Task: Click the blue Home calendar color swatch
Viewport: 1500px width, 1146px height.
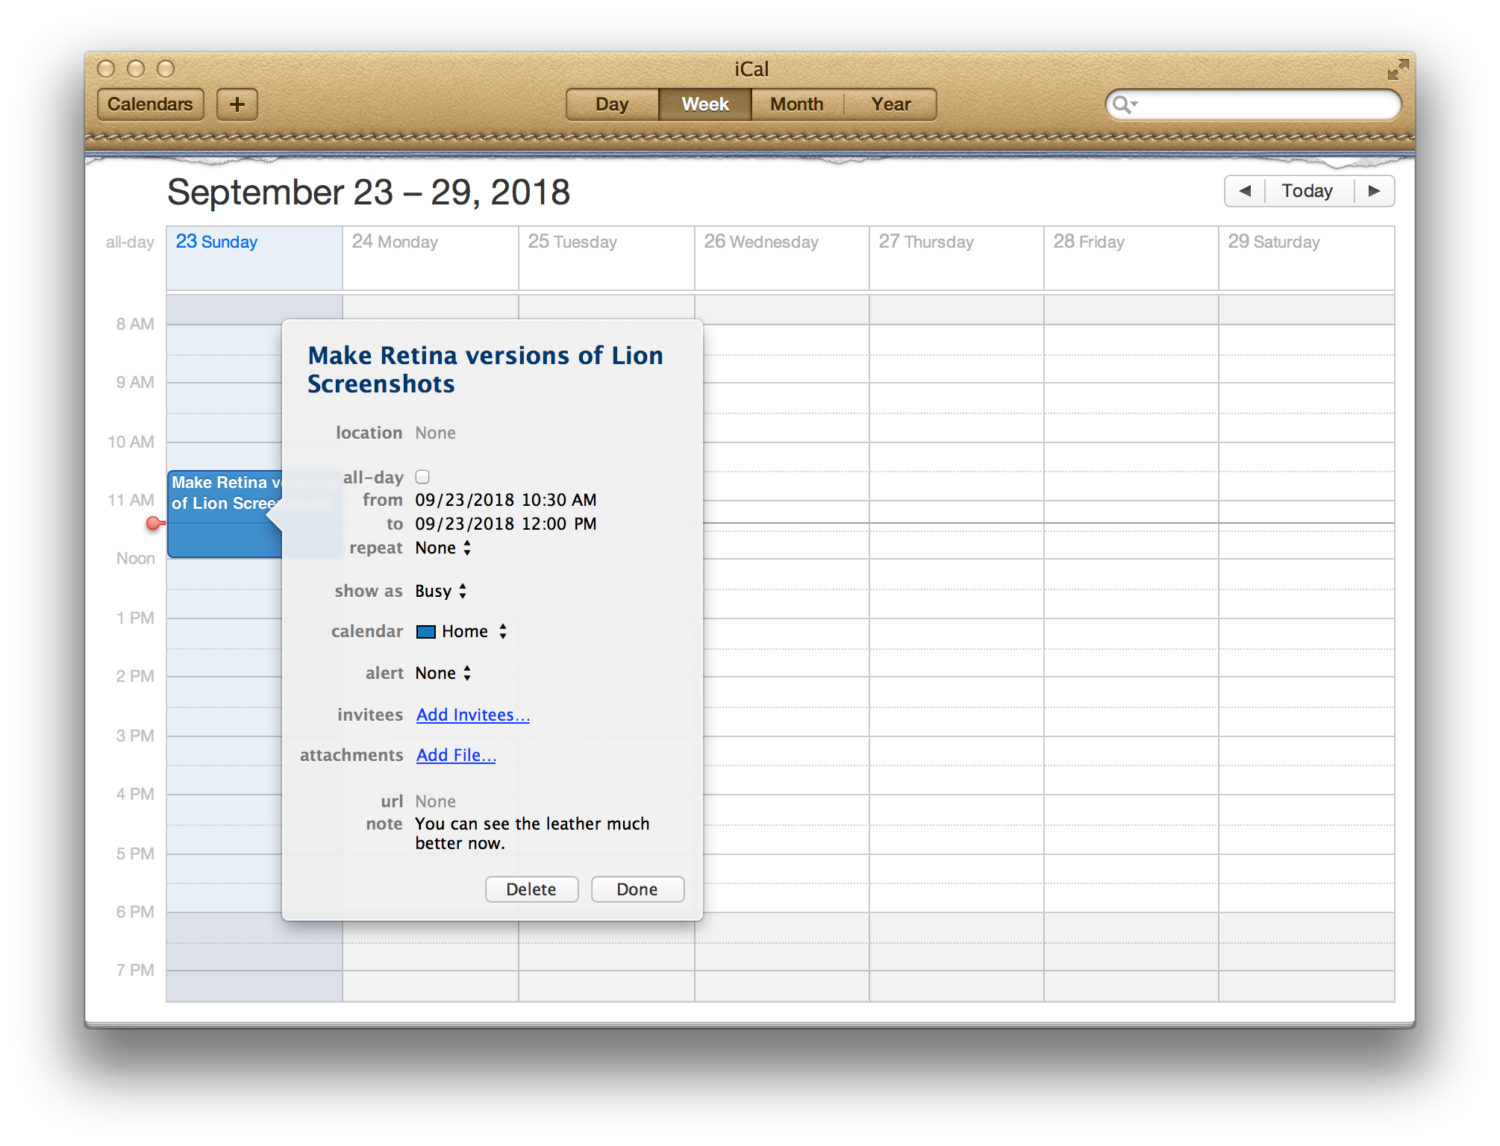Action: pyautogui.click(x=428, y=631)
